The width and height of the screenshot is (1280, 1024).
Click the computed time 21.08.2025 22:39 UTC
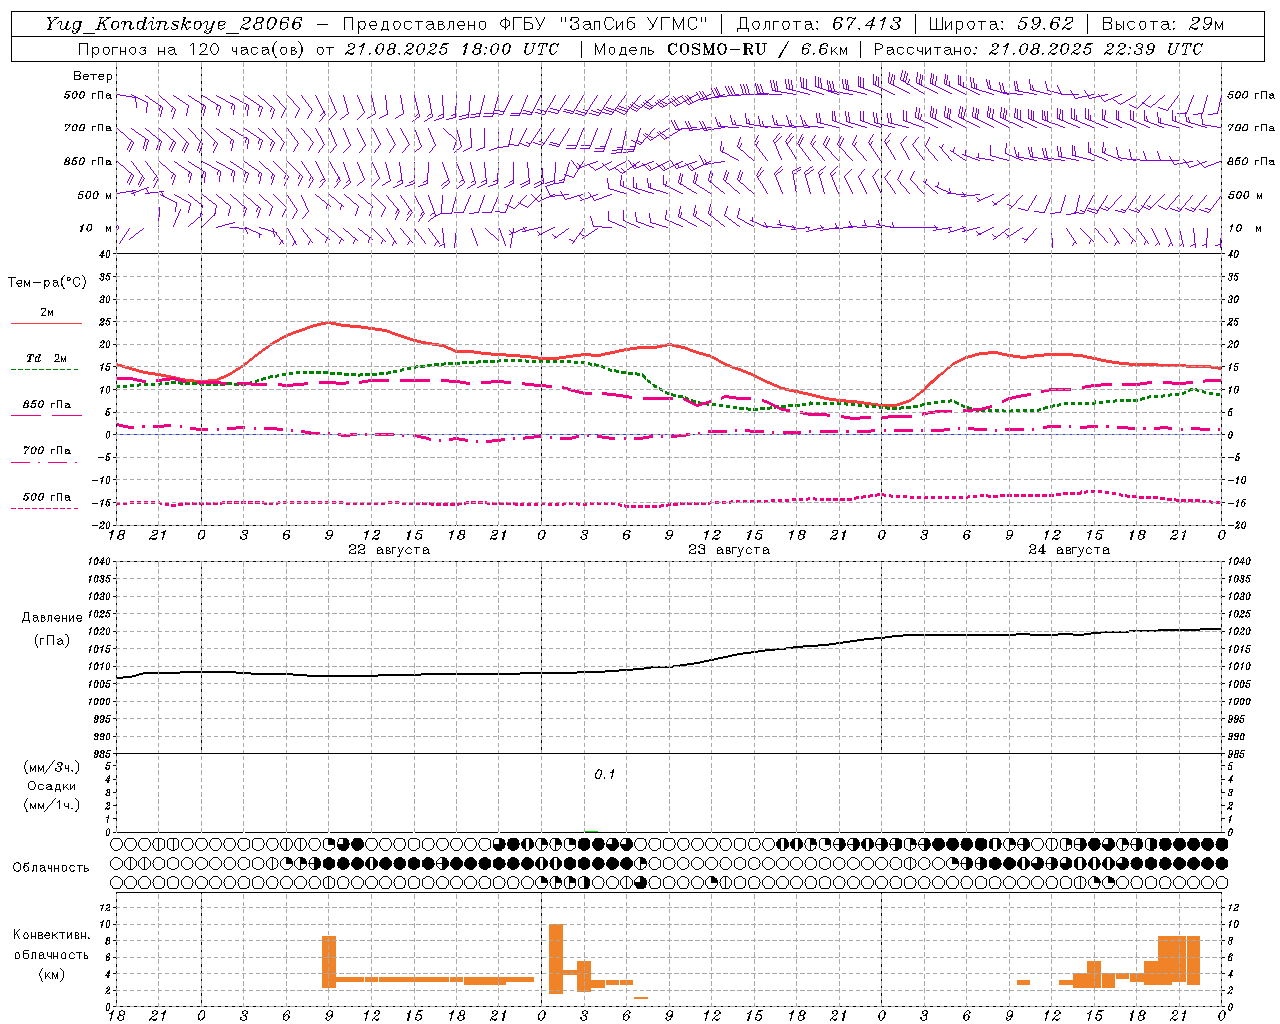1095,49
